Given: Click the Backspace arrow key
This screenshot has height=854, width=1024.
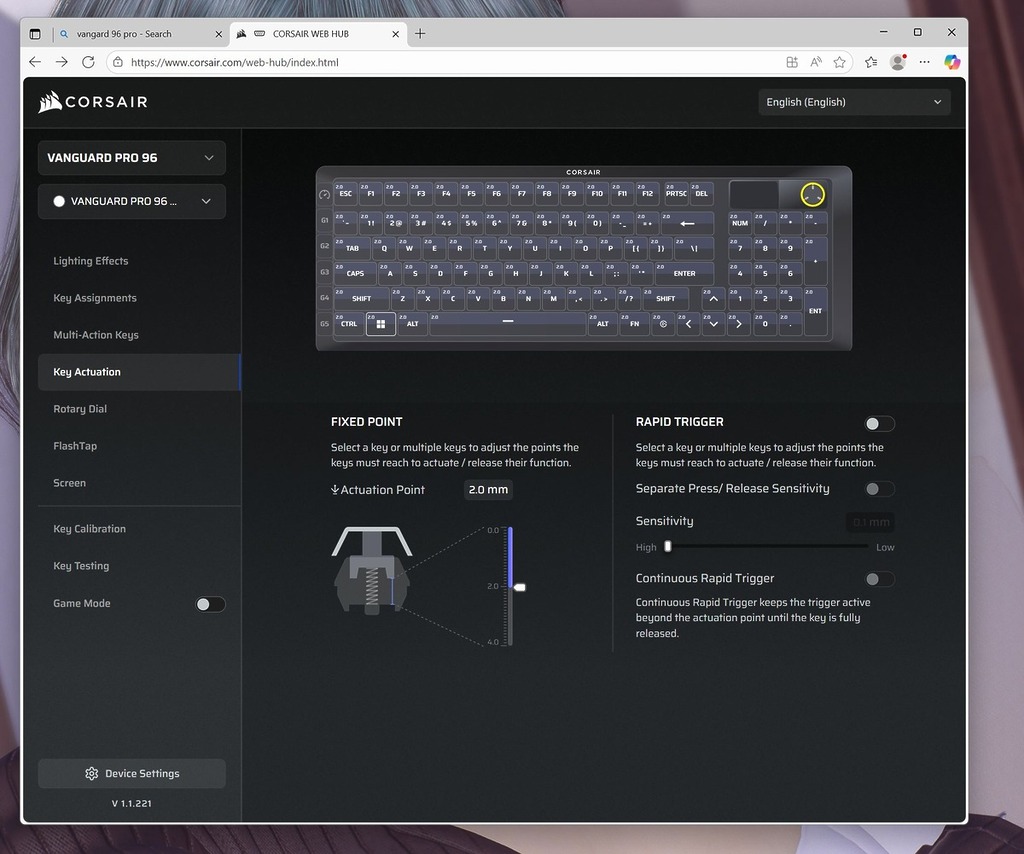Looking at the screenshot, I should [x=687, y=223].
